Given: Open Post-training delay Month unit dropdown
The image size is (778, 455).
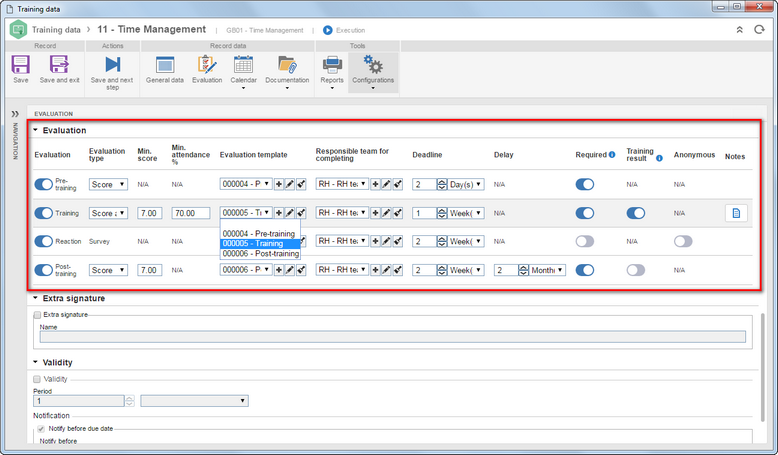Looking at the screenshot, I should click(x=547, y=270).
